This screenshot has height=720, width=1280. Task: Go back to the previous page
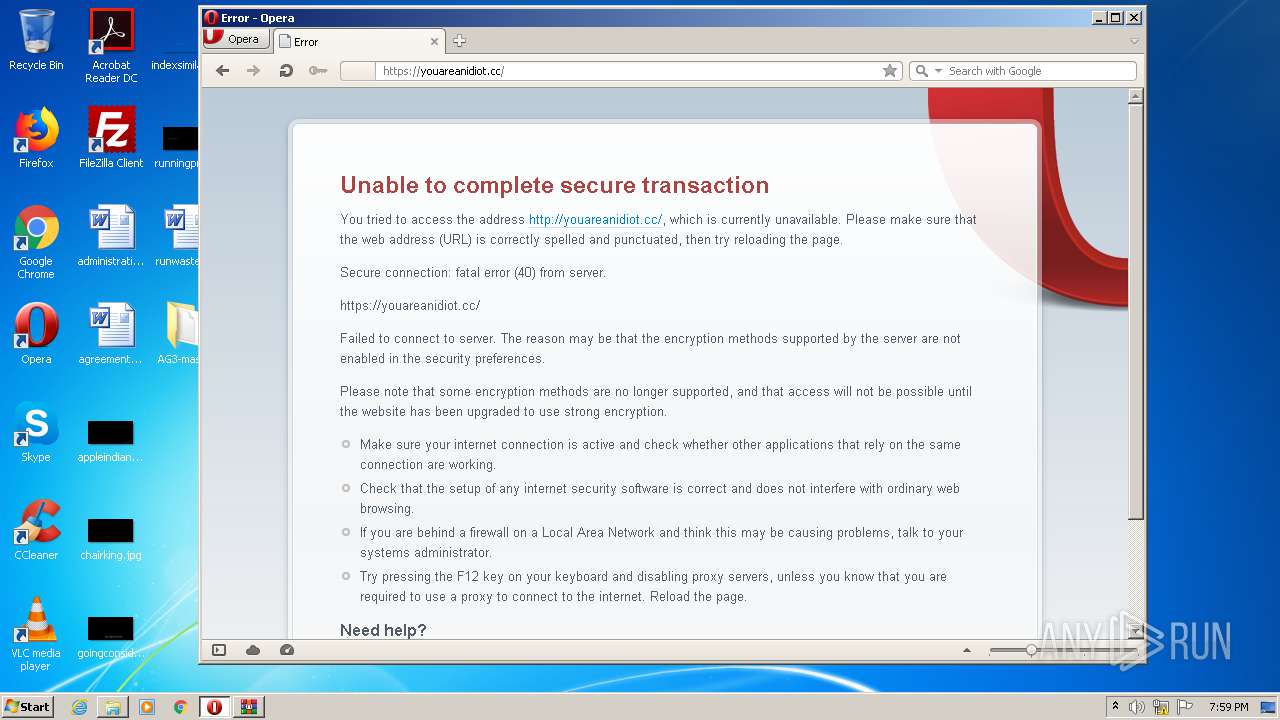223,71
